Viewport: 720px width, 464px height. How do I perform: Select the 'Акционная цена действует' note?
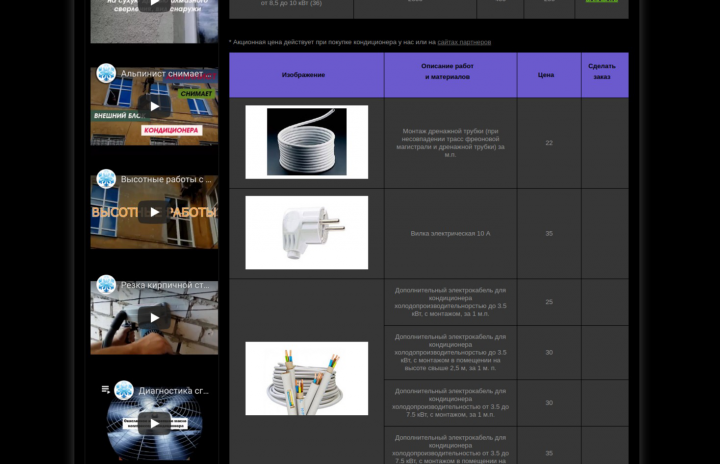(360, 42)
